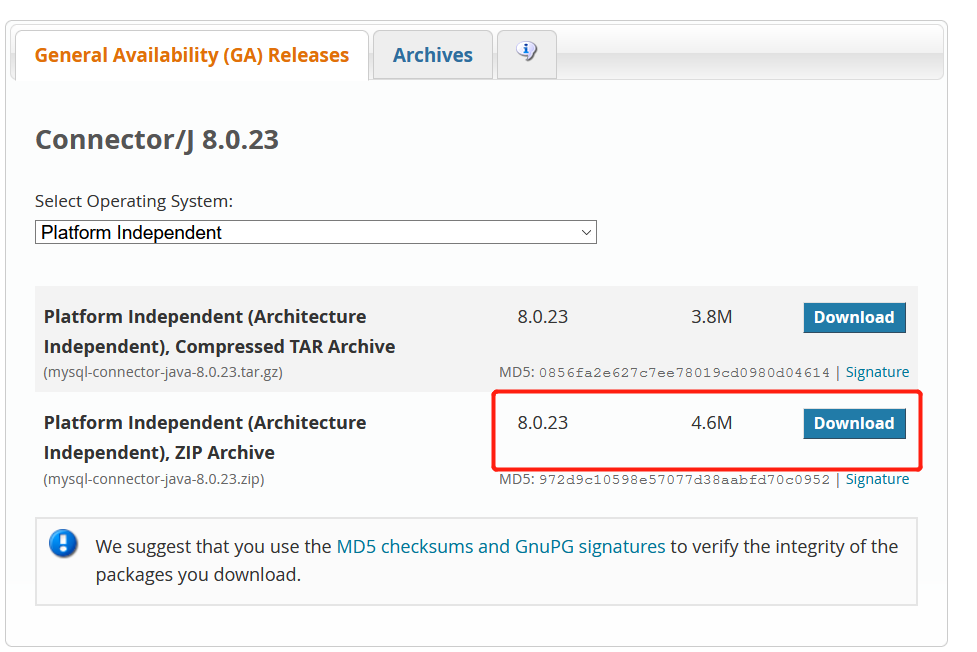Select the MD5 hash 0856fa2e627c7ee78019cd0980d04614
This screenshot has height=652, width=977.
(684, 373)
